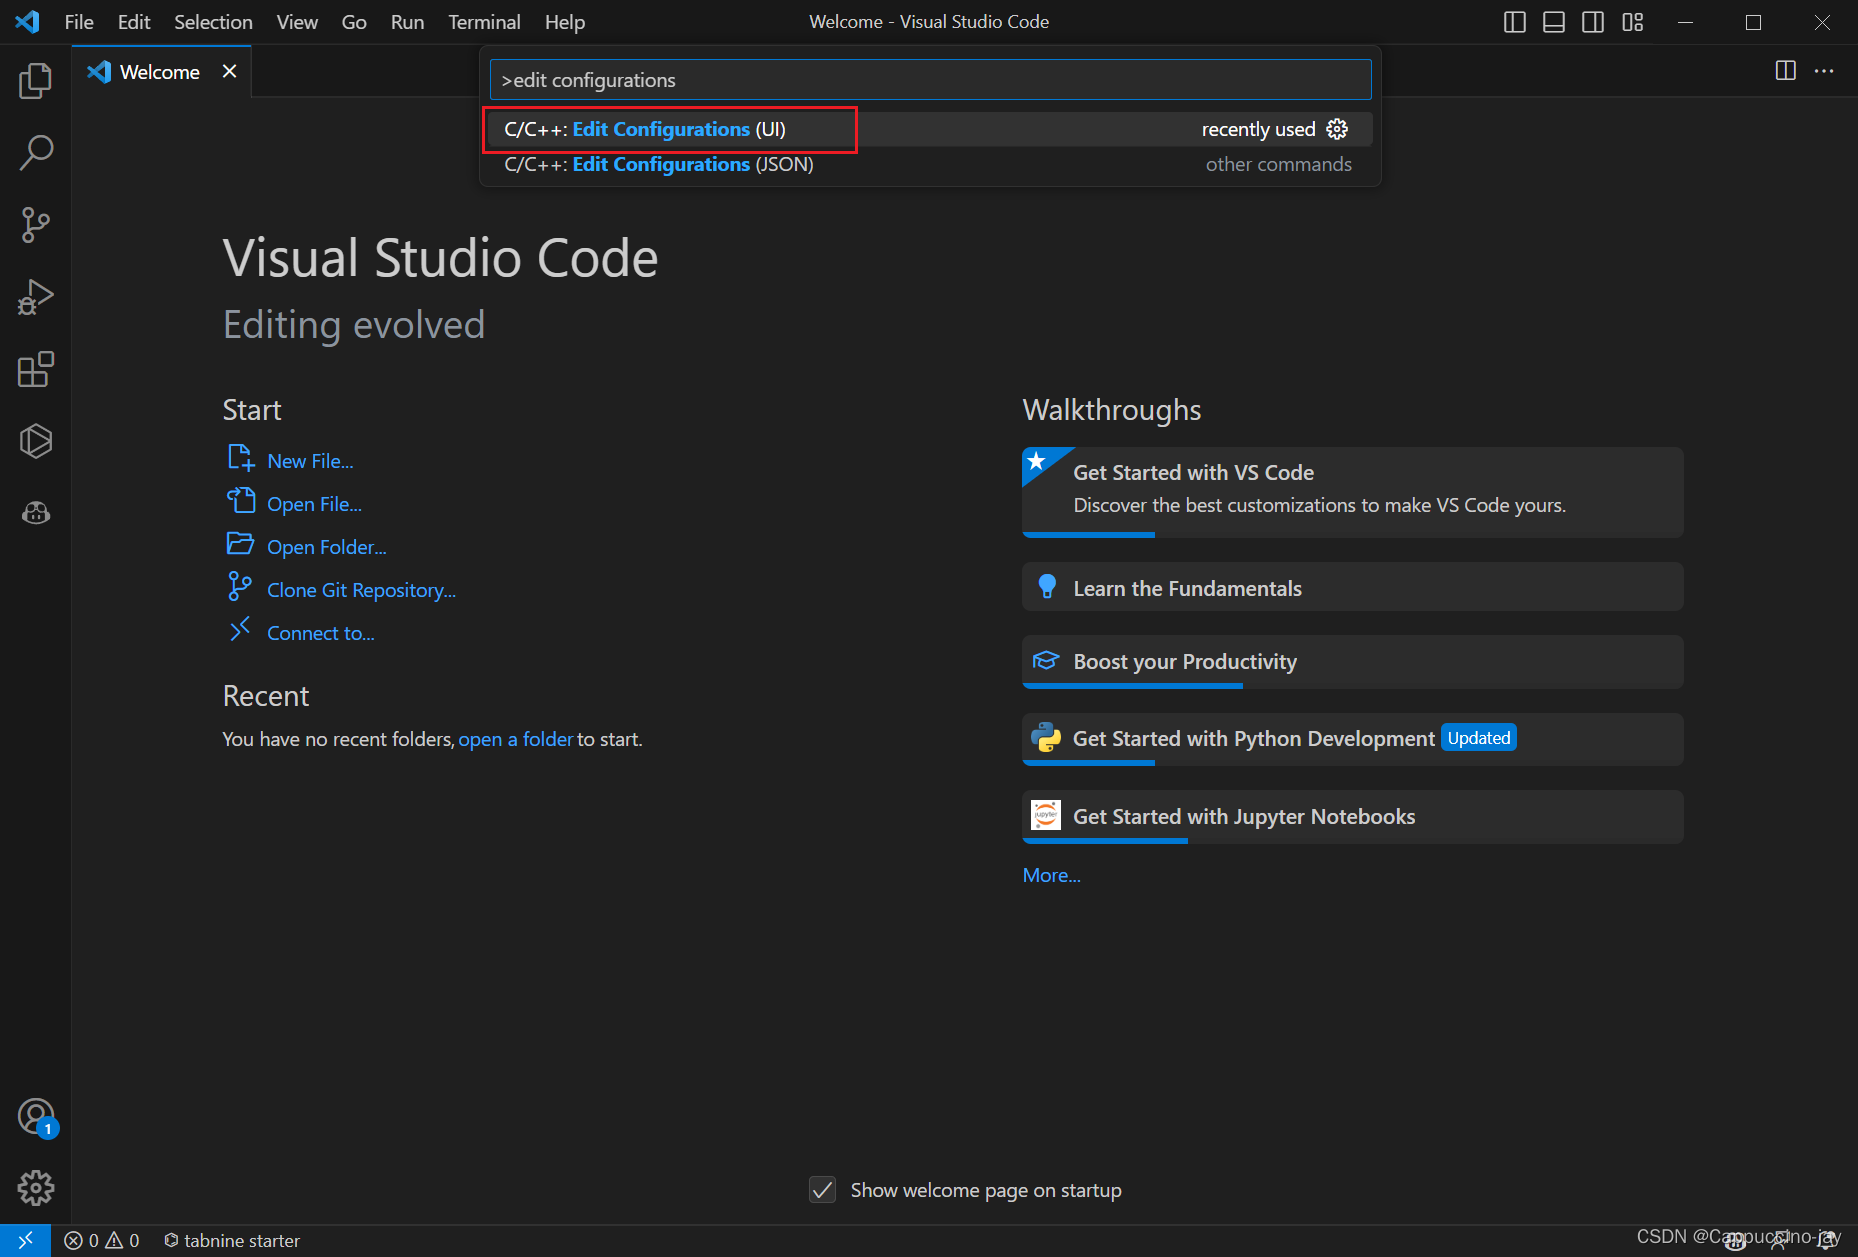This screenshot has height=1257, width=1858.
Task: Split the editor right
Action: [1785, 70]
